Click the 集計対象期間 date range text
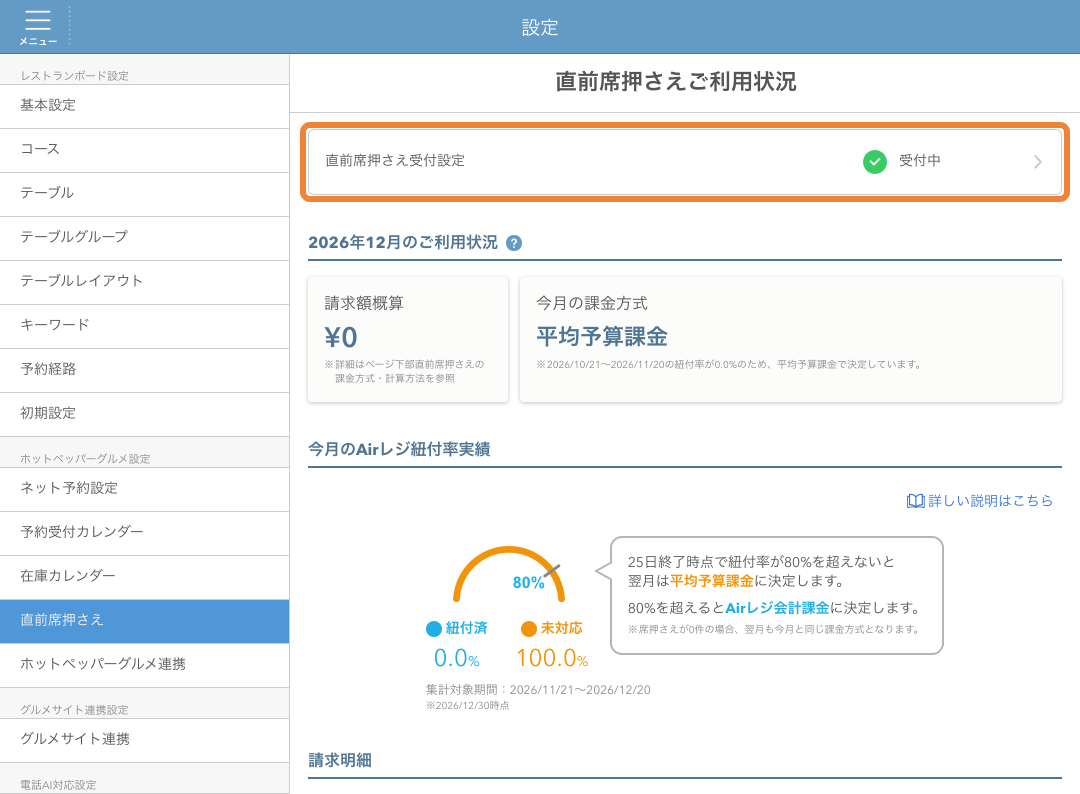This screenshot has width=1080, height=794. tap(538, 689)
